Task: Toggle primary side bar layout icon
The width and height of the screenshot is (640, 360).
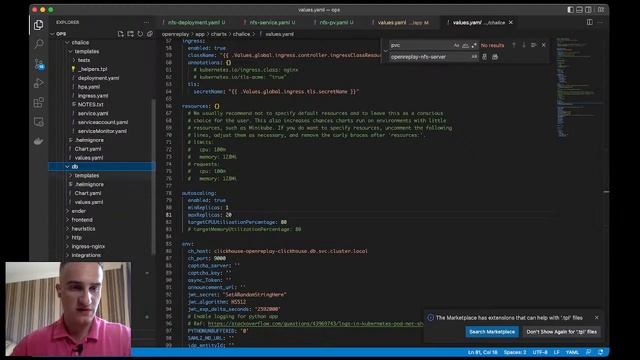Action: tap(571, 10)
